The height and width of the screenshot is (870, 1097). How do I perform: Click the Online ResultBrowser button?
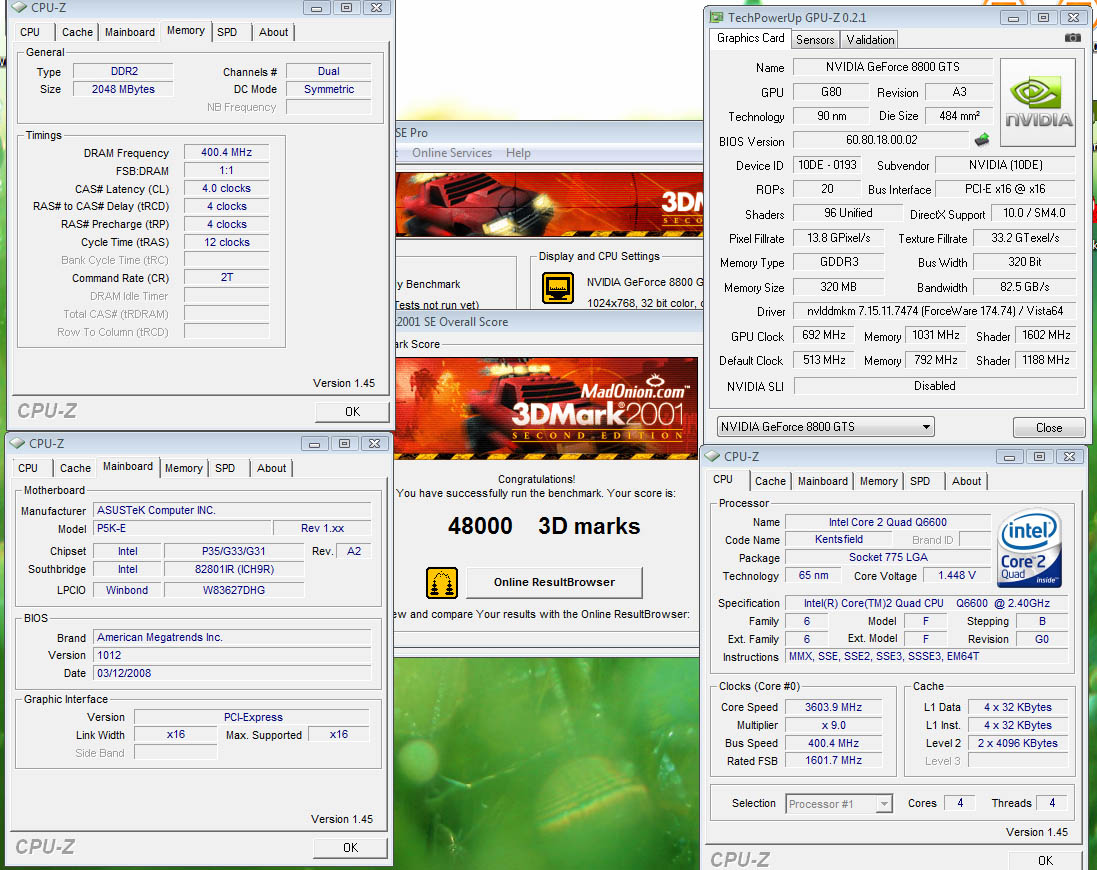click(554, 582)
